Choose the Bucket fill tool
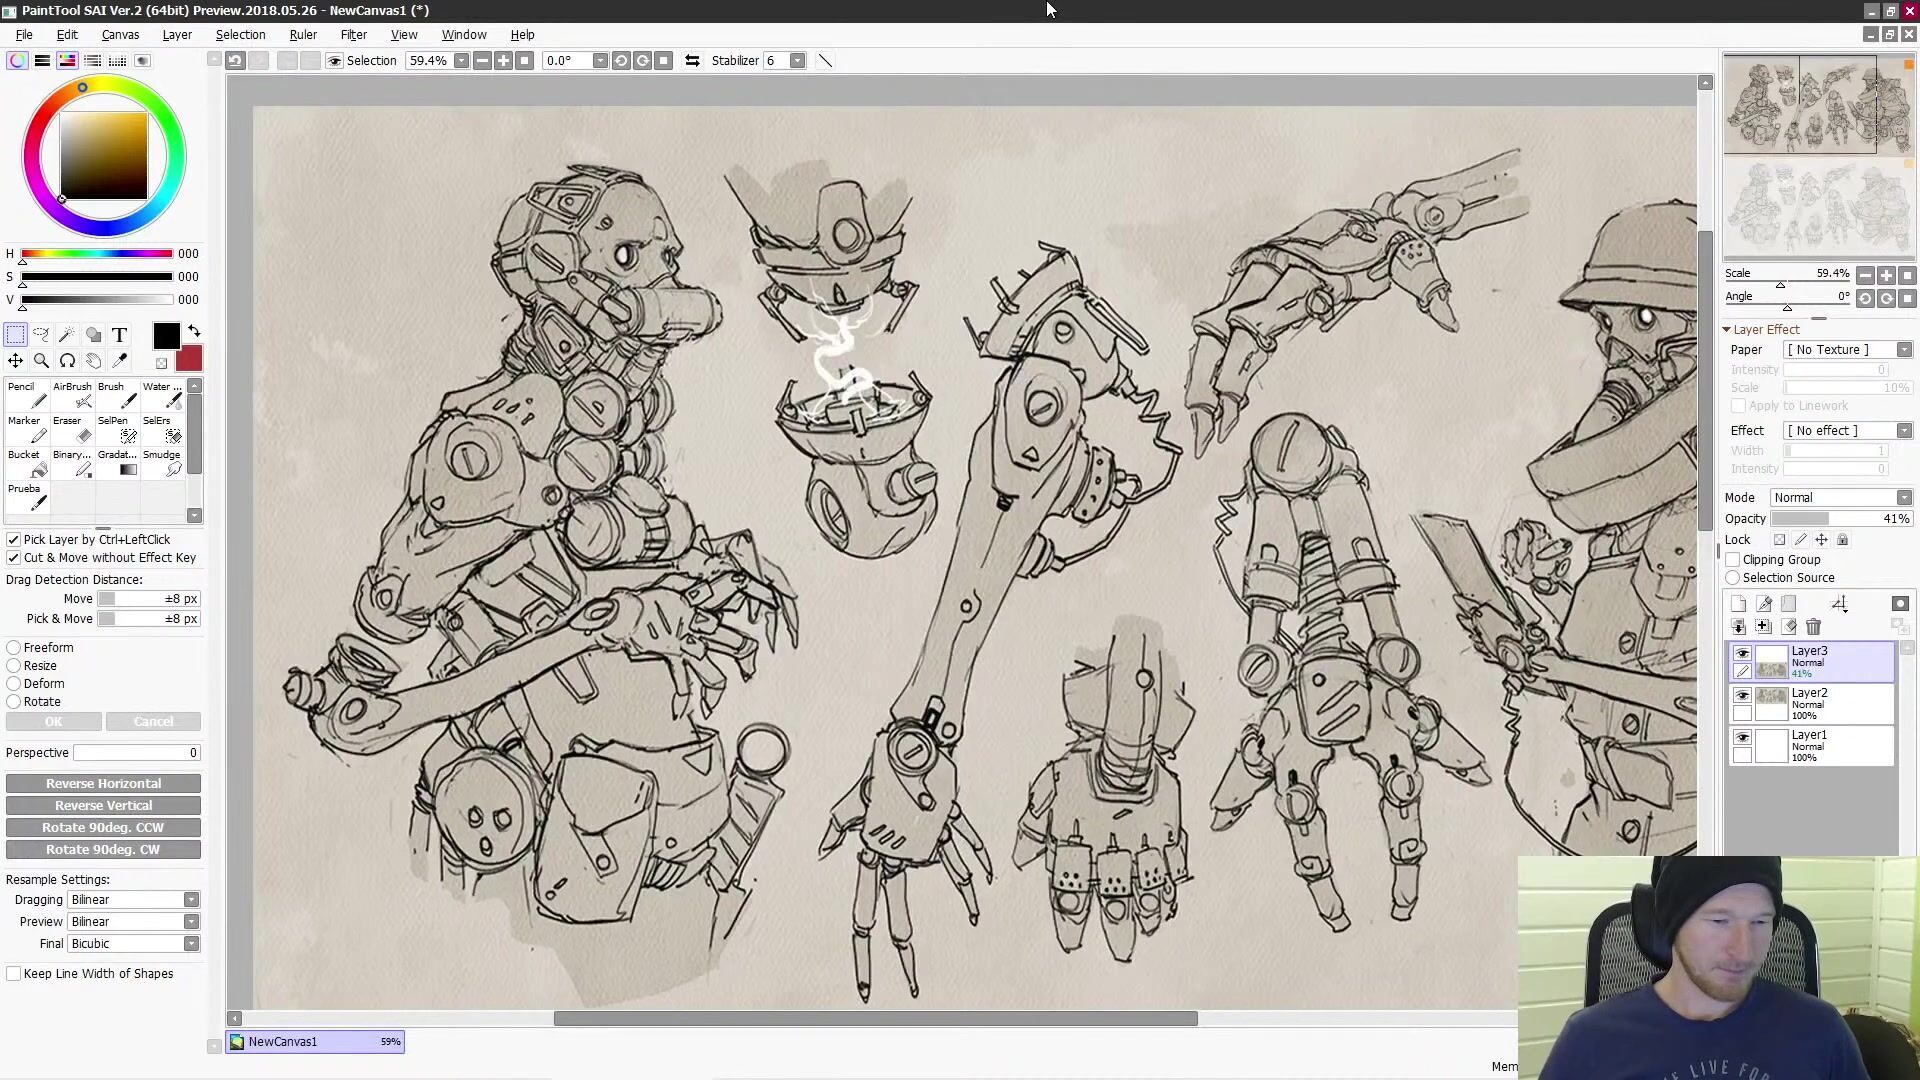 click(x=27, y=464)
